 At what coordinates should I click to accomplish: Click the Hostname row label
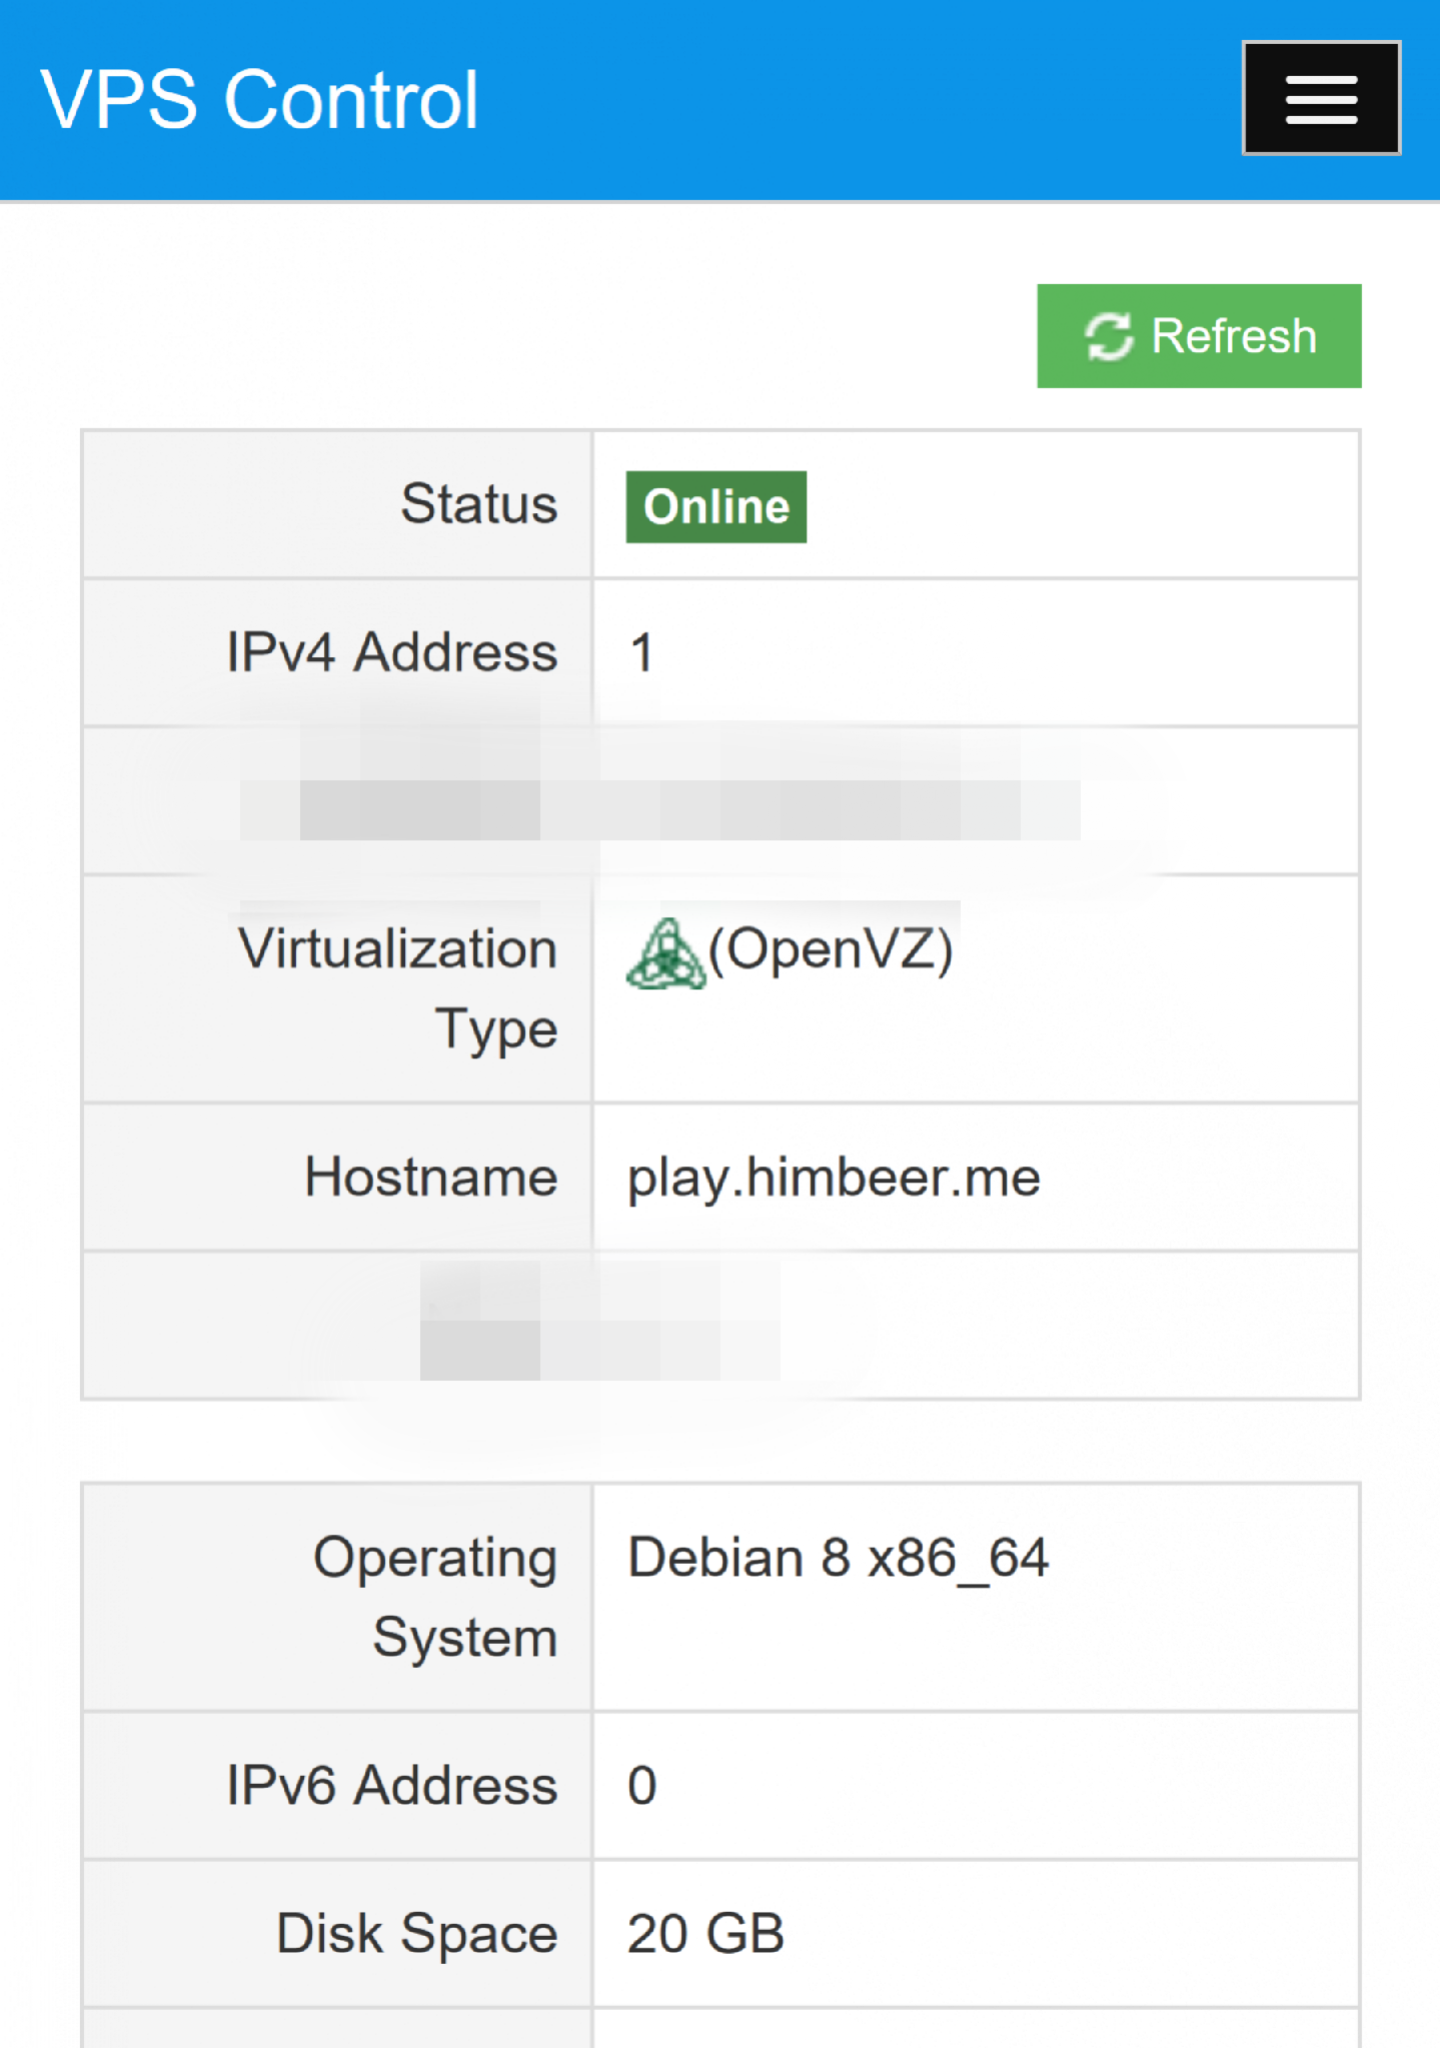(431, 1177)
